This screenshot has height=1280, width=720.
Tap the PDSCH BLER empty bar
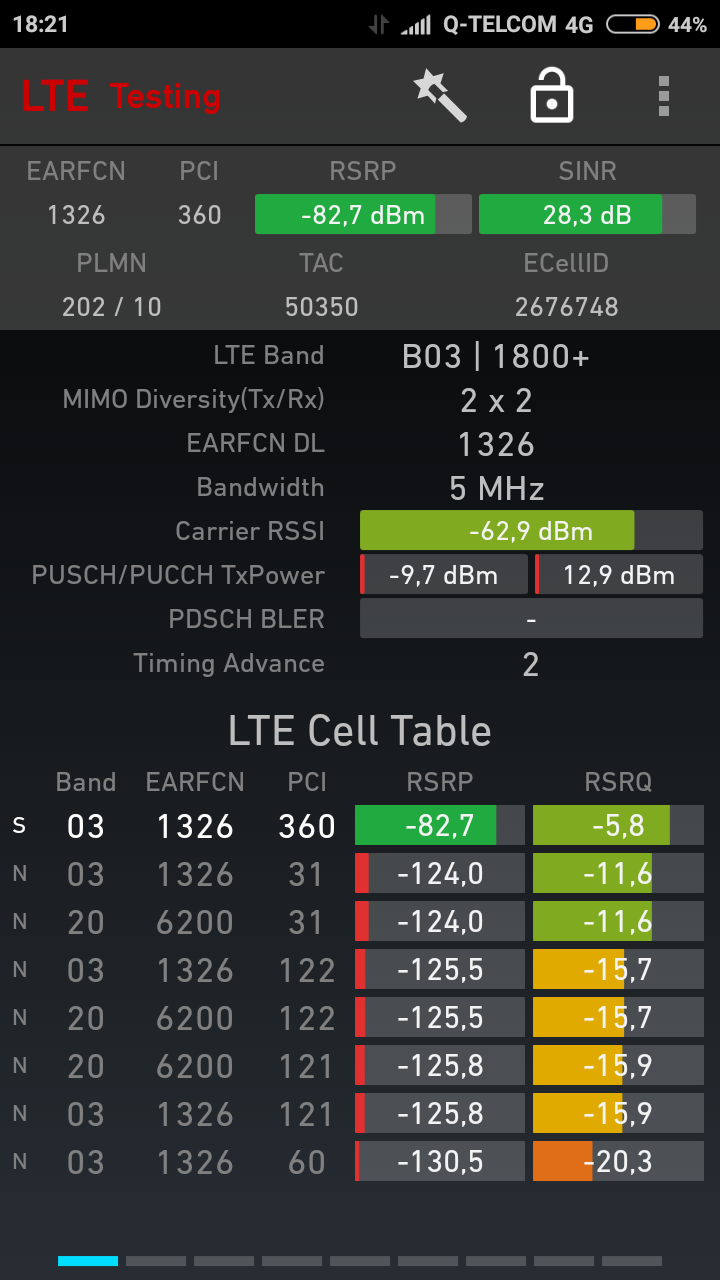pos(531,619)
